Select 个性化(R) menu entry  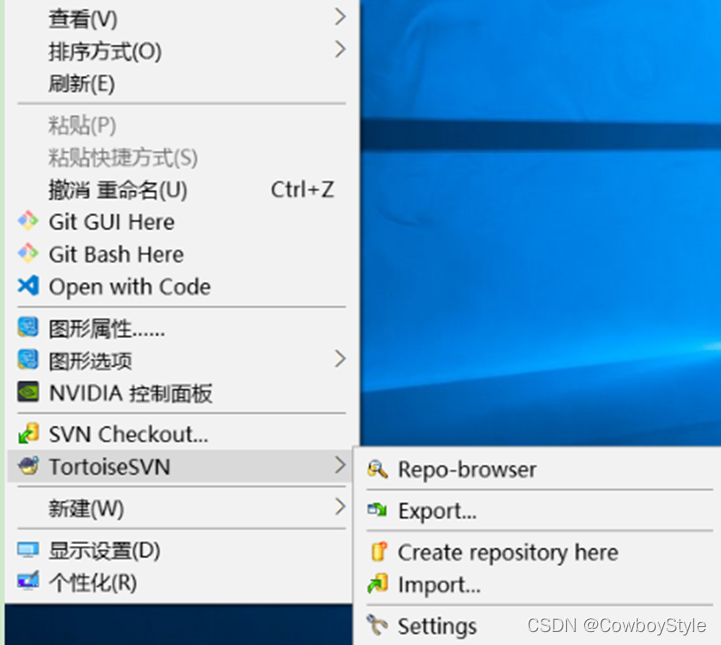(x=93, y=582)
